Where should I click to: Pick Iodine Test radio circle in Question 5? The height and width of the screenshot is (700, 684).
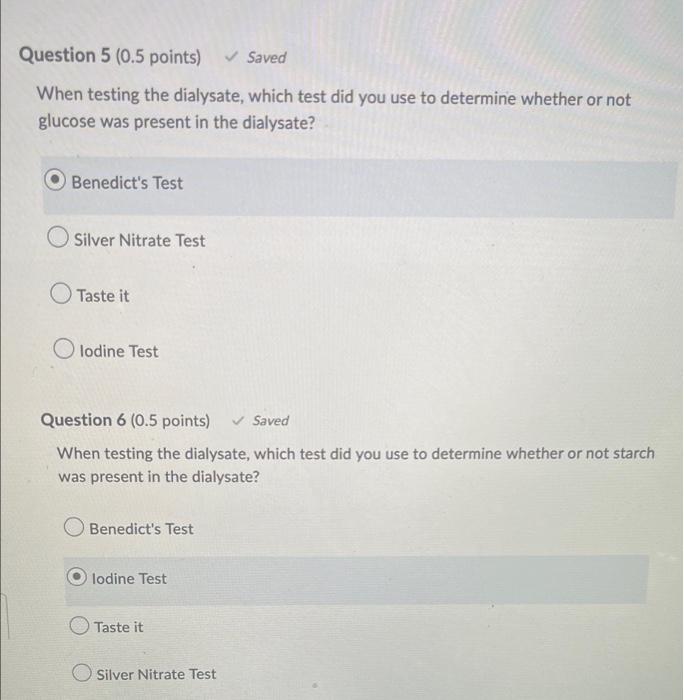click(x=64, y=349)
